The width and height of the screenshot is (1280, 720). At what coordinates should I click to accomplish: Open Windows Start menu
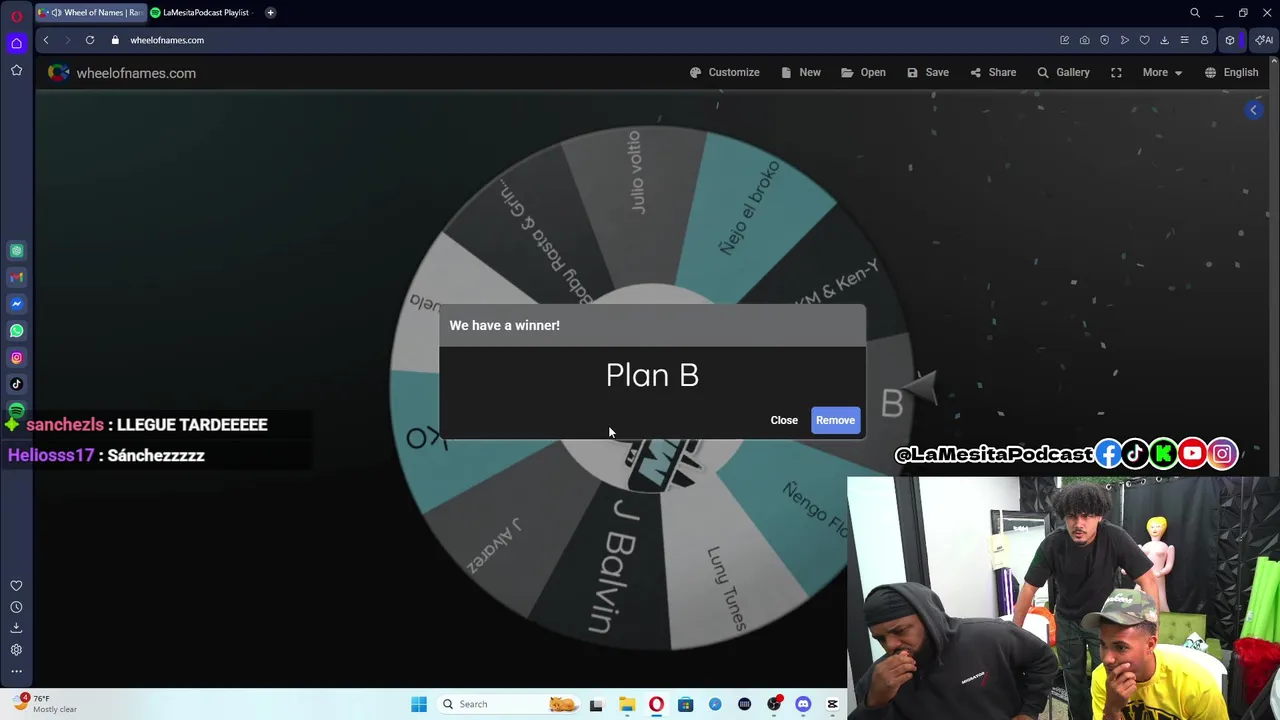click(x=419, y=704)
